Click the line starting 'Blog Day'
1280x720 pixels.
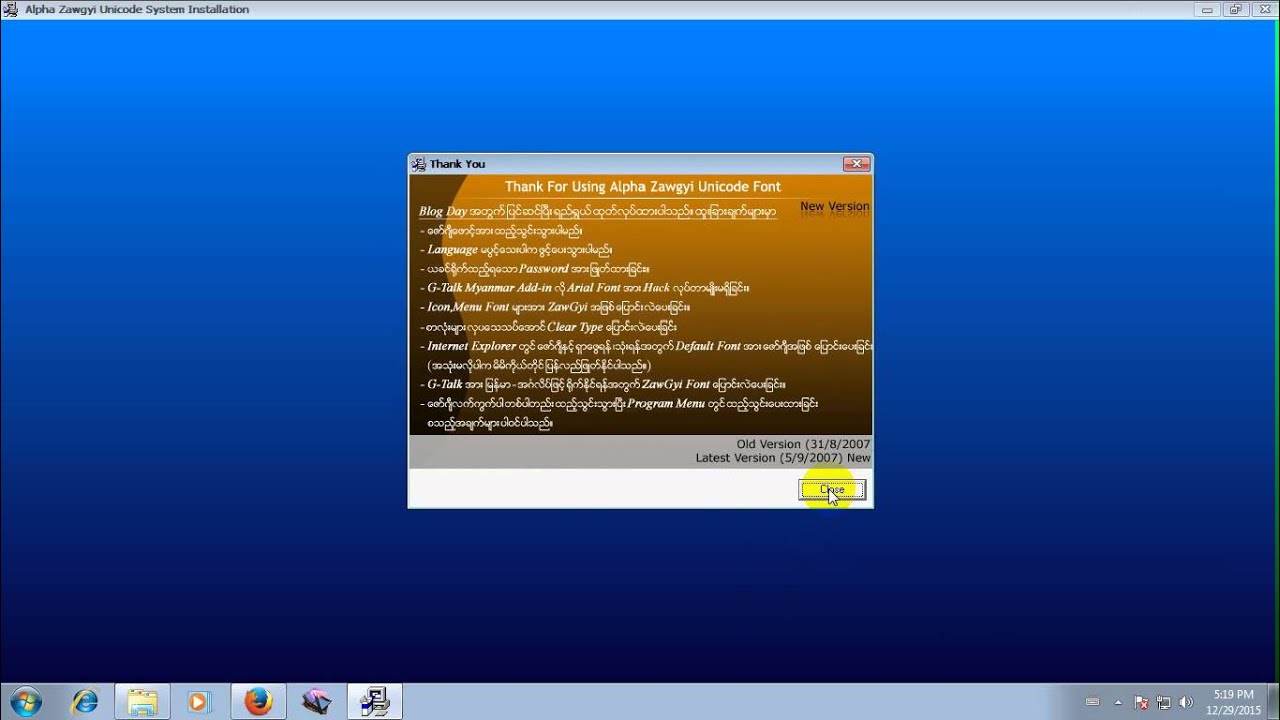tap(597, 212)
